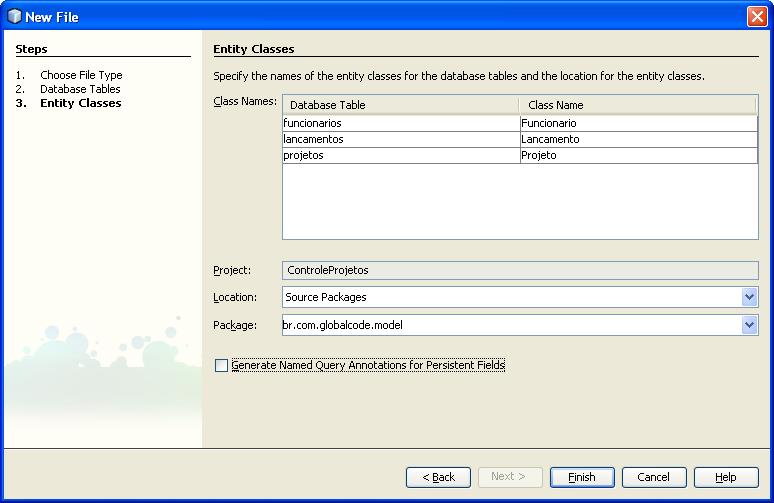Screen dimensions: 774x503
Task: Click the br.com.globalcode.model package field
Action: tap(511, 325)
